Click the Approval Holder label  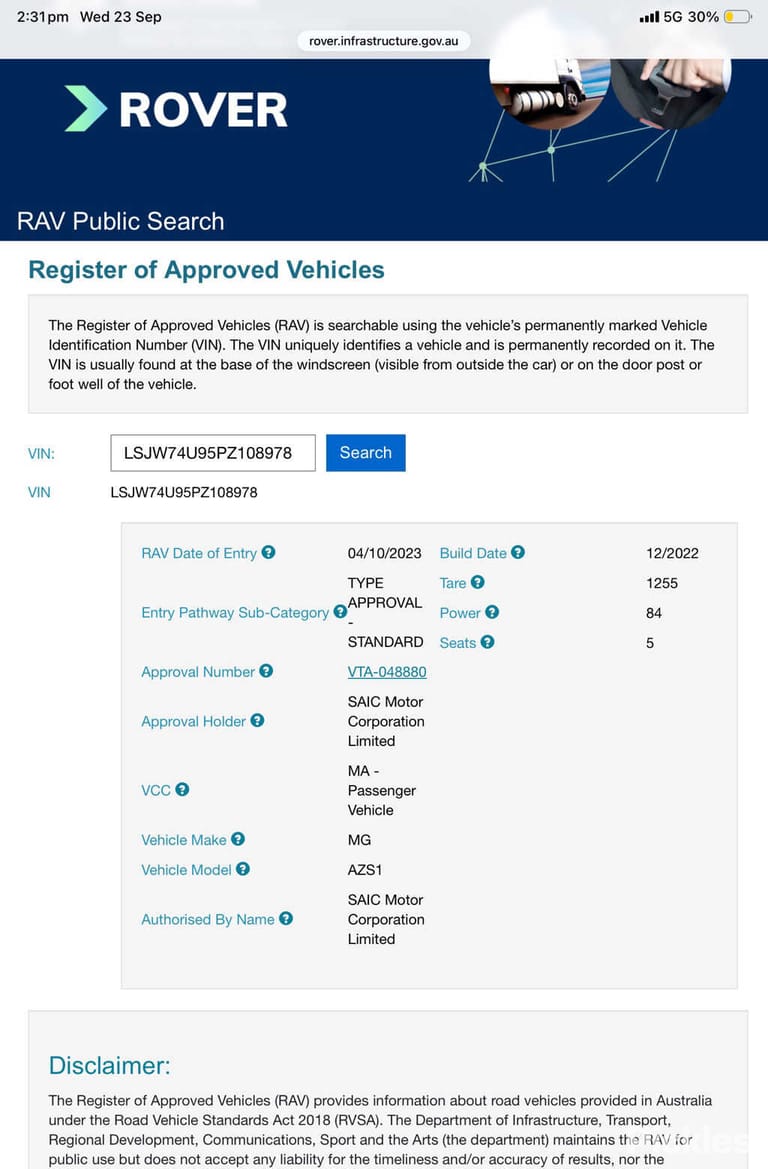click(193, 722)
